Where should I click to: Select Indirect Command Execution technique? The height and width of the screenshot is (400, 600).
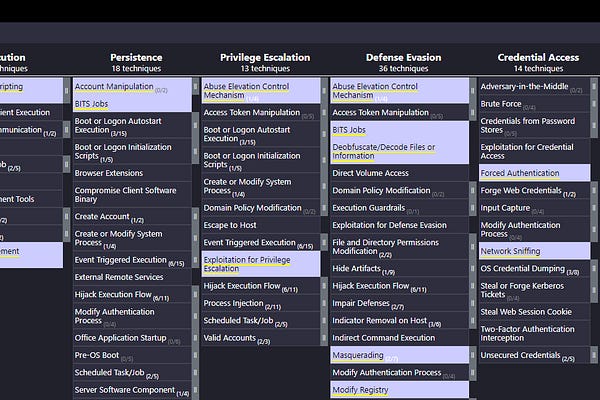tap(399, 338)
